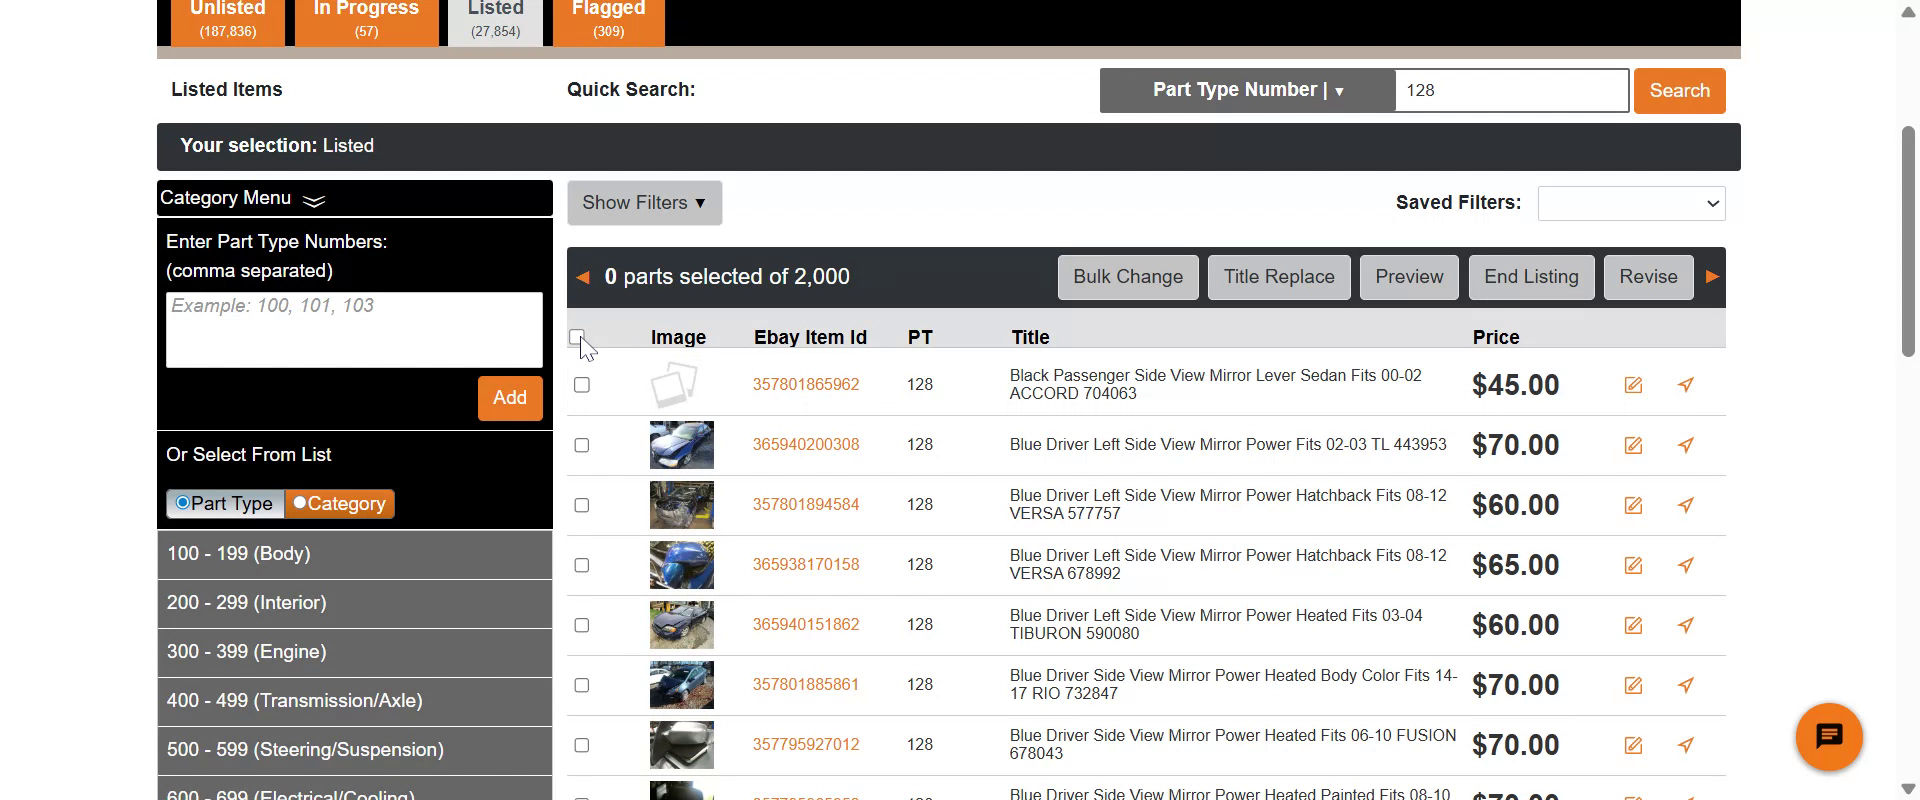
Task: Check the box for TL 443953 row
Action: pos(582,445)
